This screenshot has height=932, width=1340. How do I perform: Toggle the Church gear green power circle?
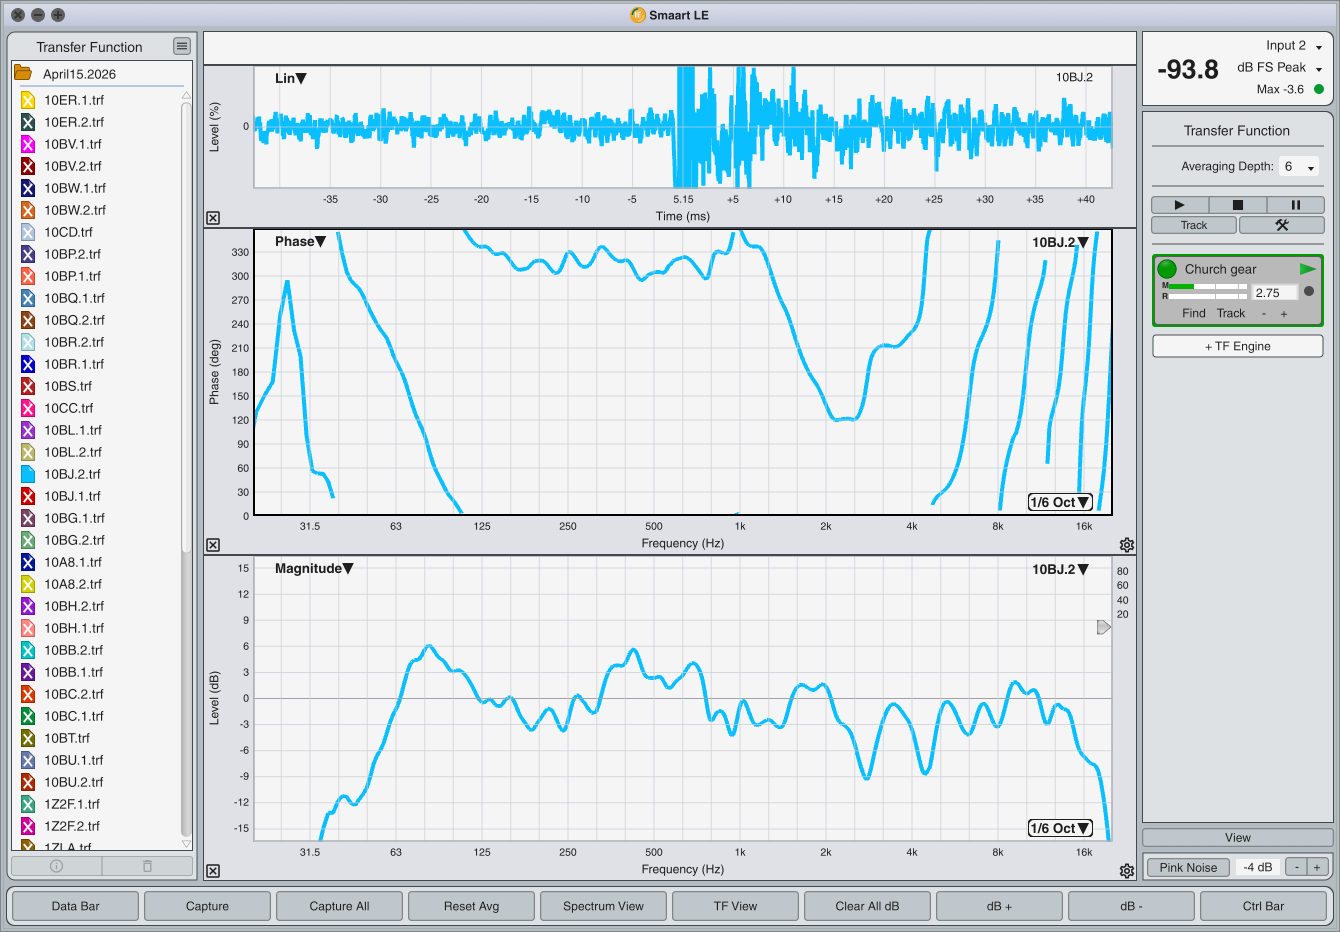click(1167, 269)
